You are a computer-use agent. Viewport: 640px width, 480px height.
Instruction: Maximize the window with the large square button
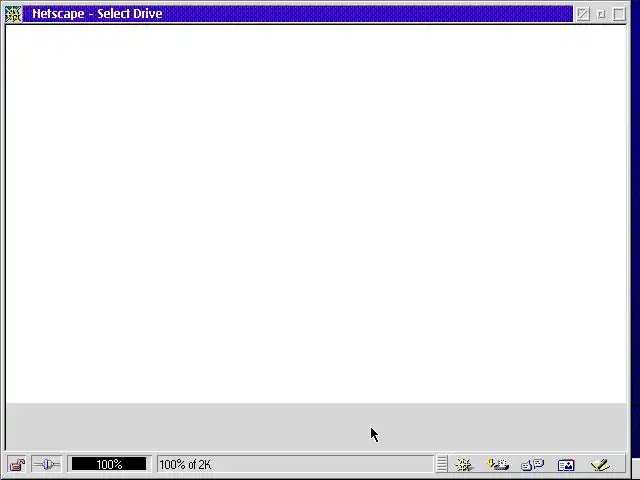pos(619,14)
